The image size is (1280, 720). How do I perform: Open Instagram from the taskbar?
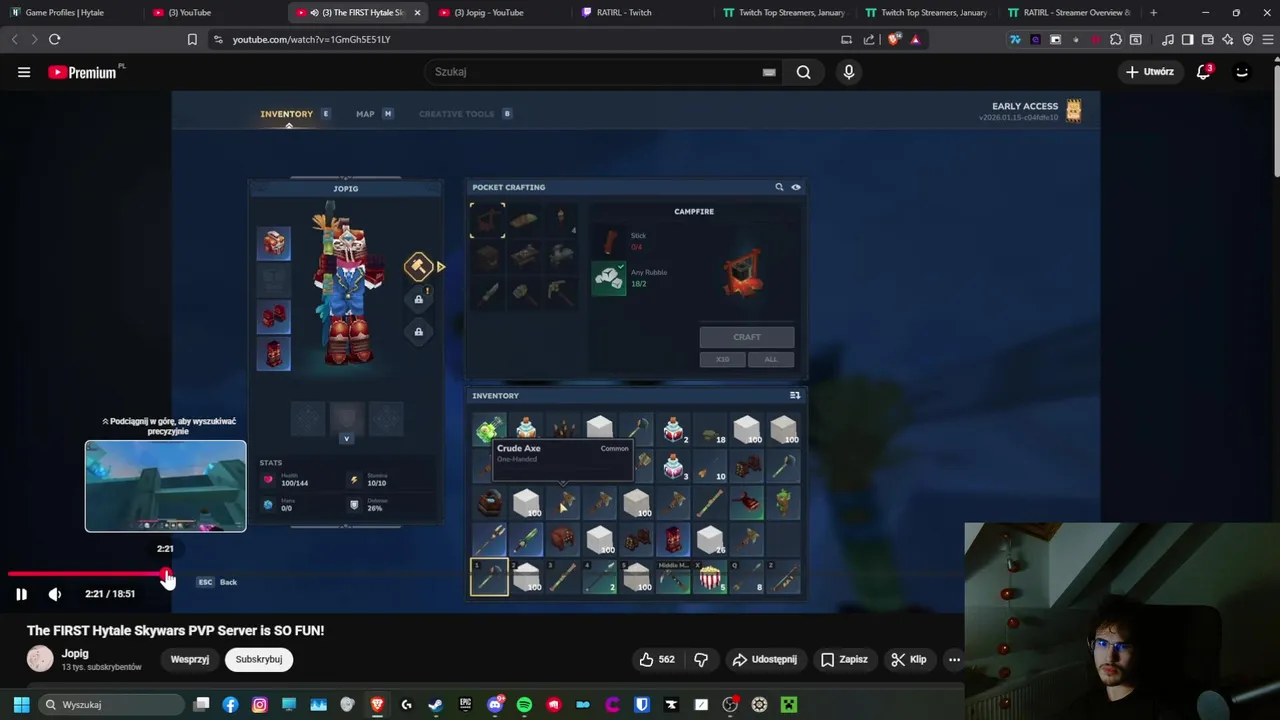(260, 705)
